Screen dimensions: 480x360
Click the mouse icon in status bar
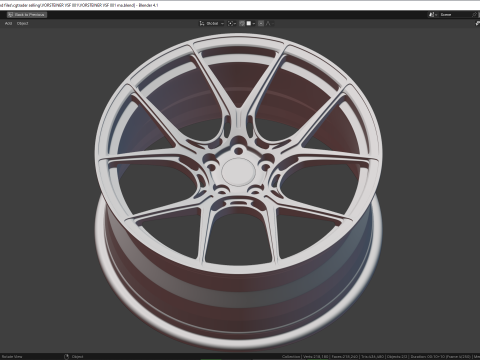pos(66,357)
